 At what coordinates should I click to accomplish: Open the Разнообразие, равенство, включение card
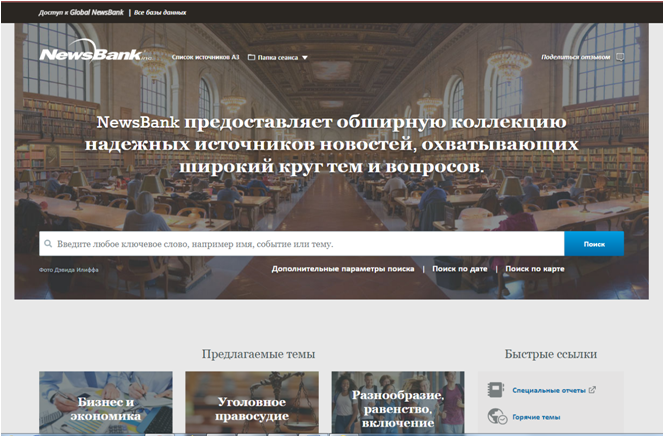click(398, 402)
